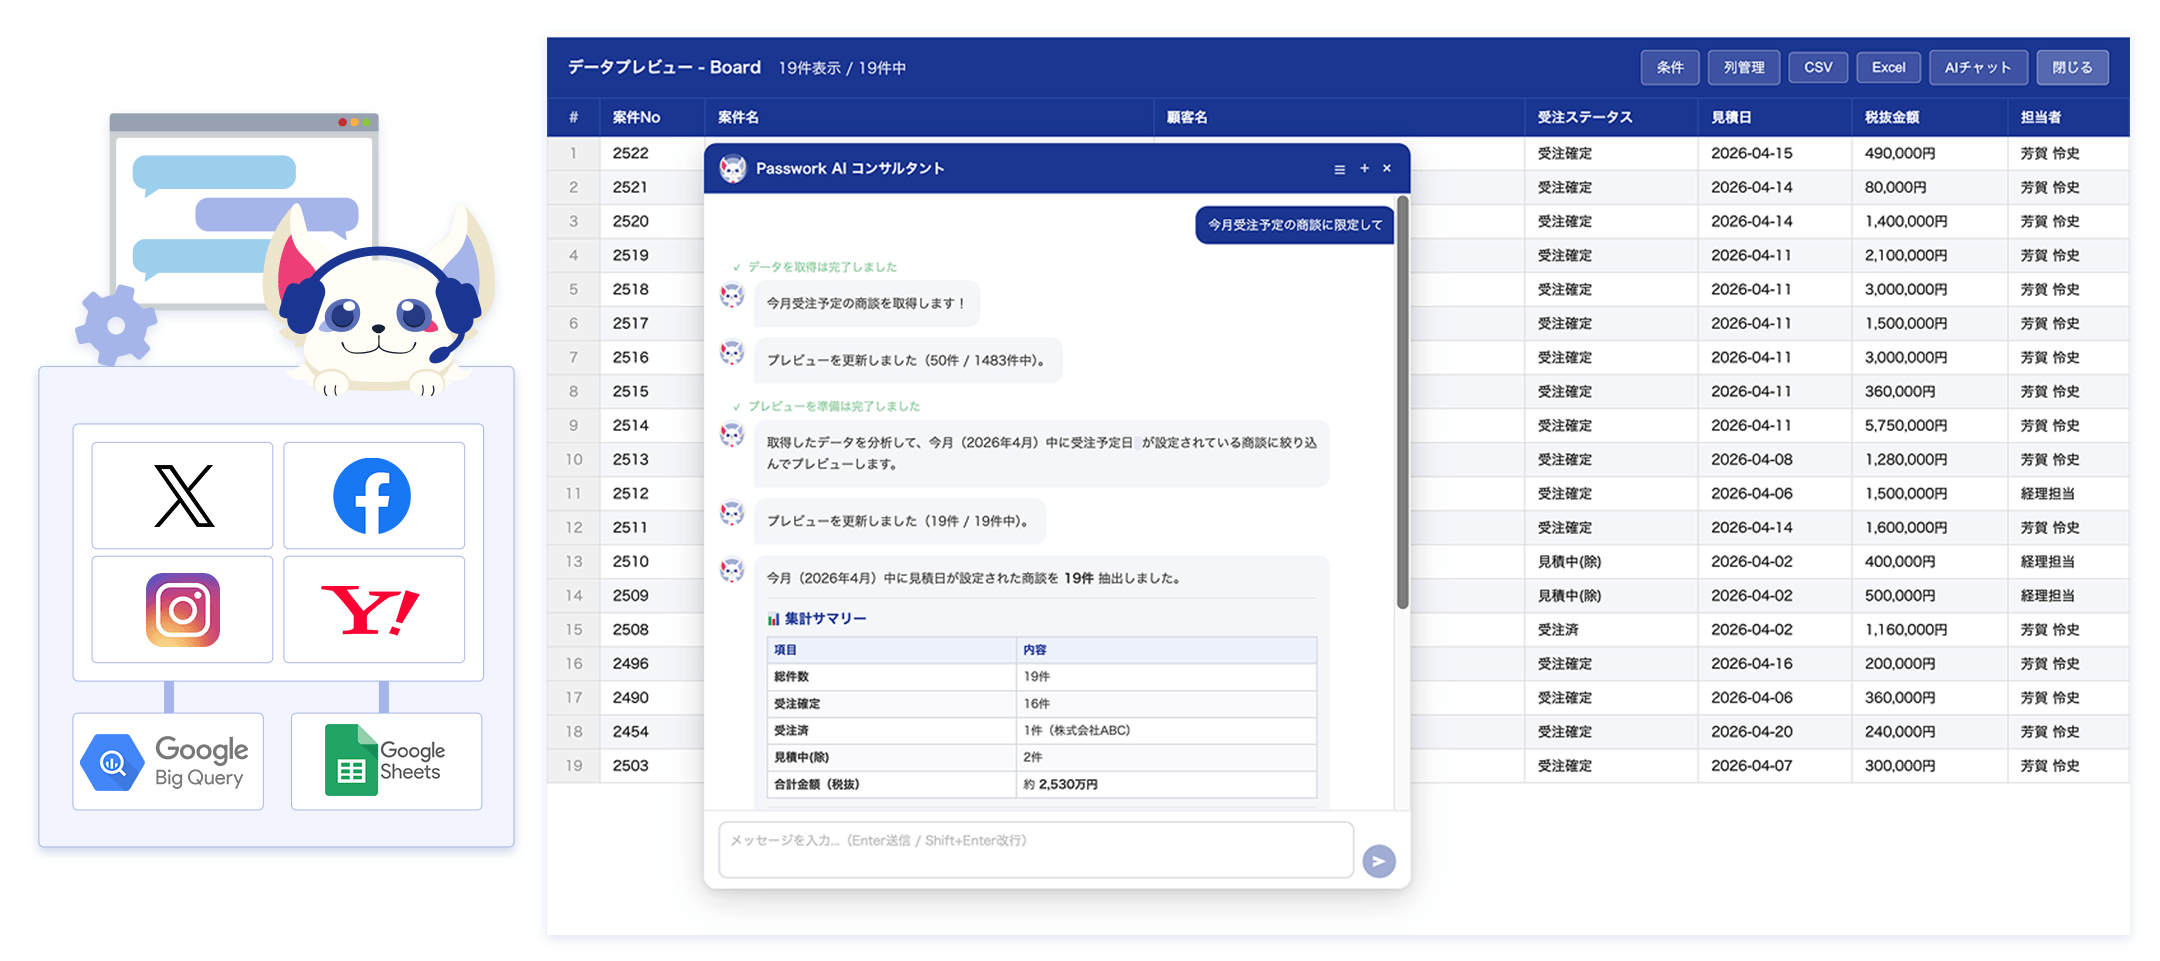Click the X (Twitter) logo tile
The height and width of the screenshot is (961, 2160).
coord(183,495)
